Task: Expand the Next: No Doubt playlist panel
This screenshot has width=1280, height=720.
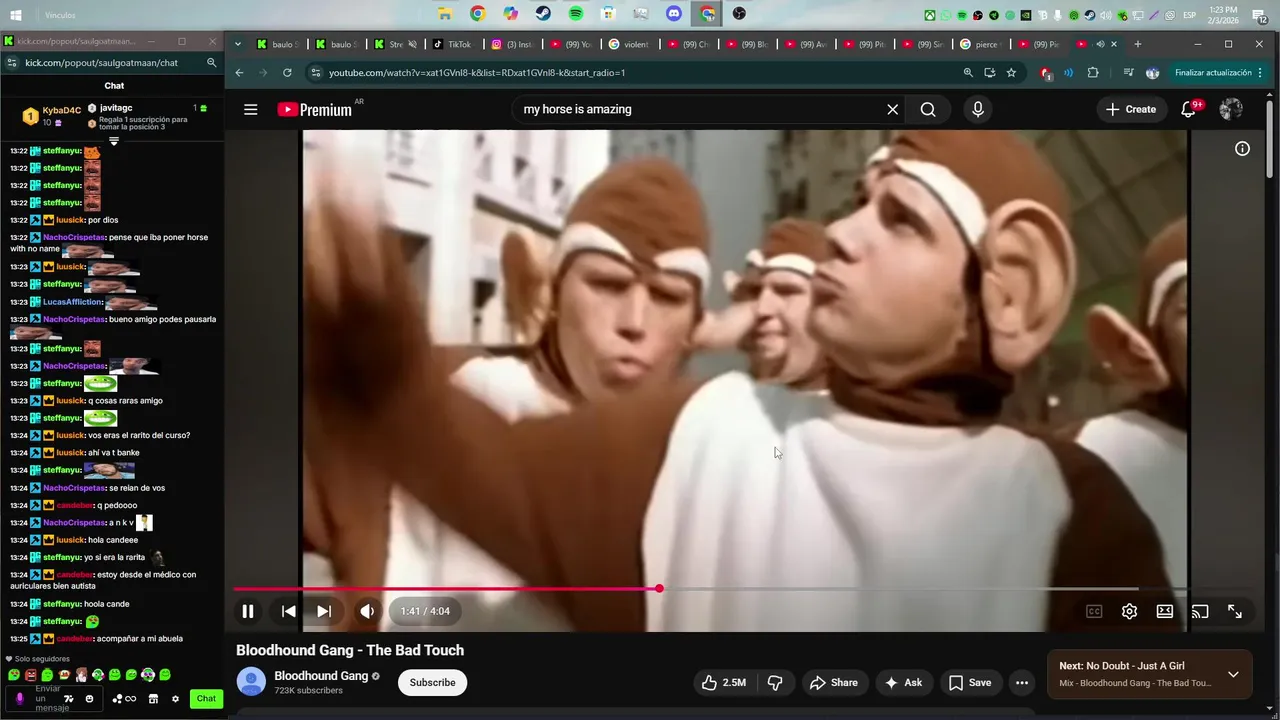Action: 1233,674
